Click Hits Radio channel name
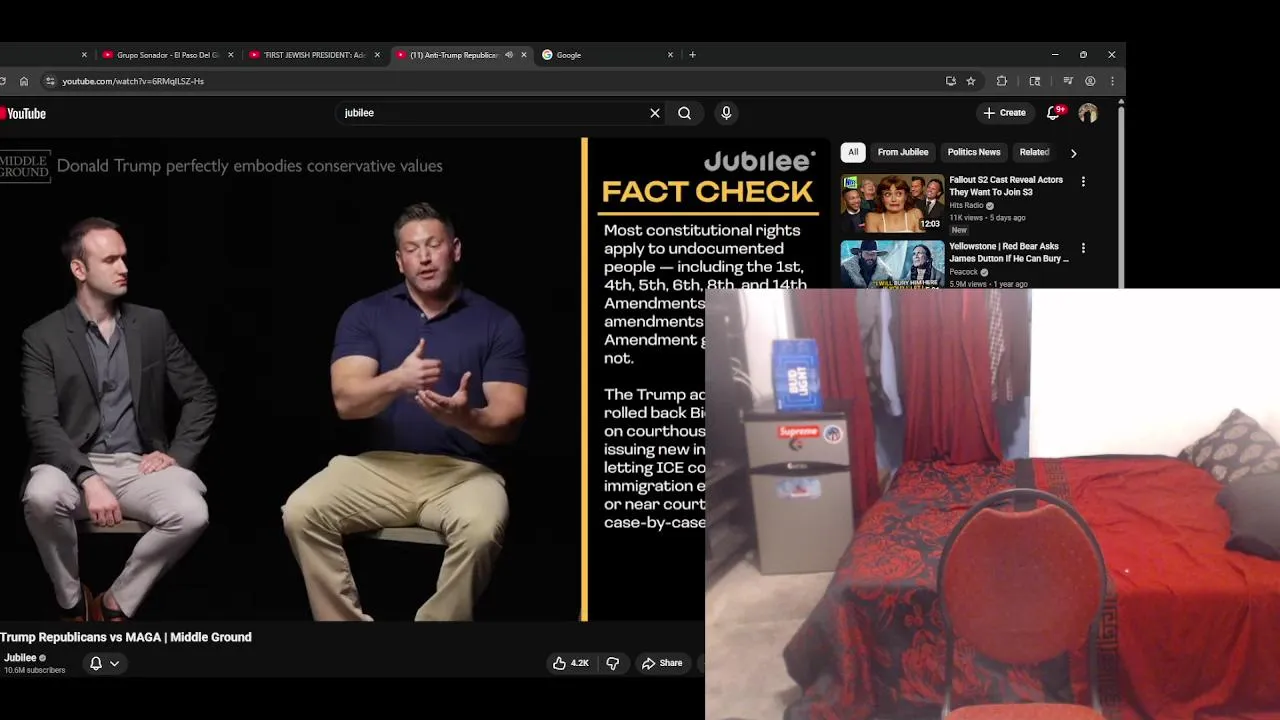 [x=966, y=205]
